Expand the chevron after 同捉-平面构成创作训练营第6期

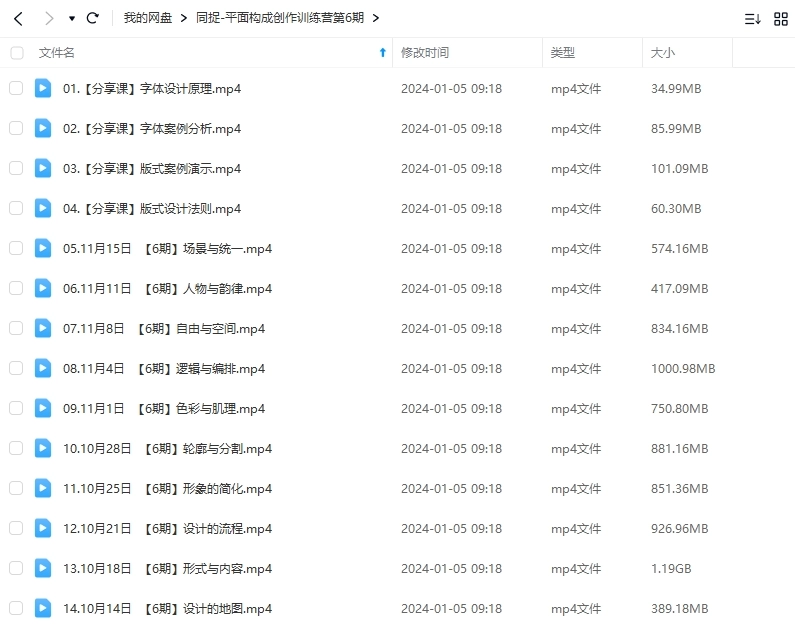pyautogui.click(x=374, y=18)
